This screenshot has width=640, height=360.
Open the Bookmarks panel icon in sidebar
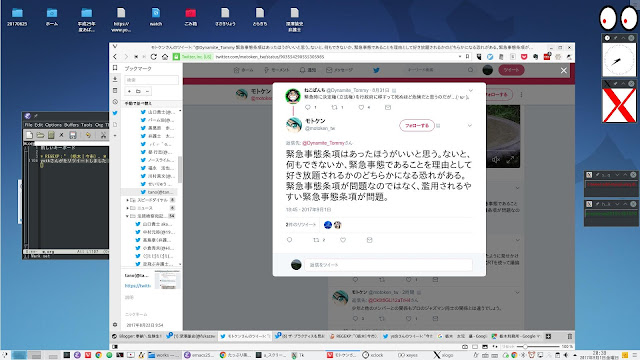point(115,68)
